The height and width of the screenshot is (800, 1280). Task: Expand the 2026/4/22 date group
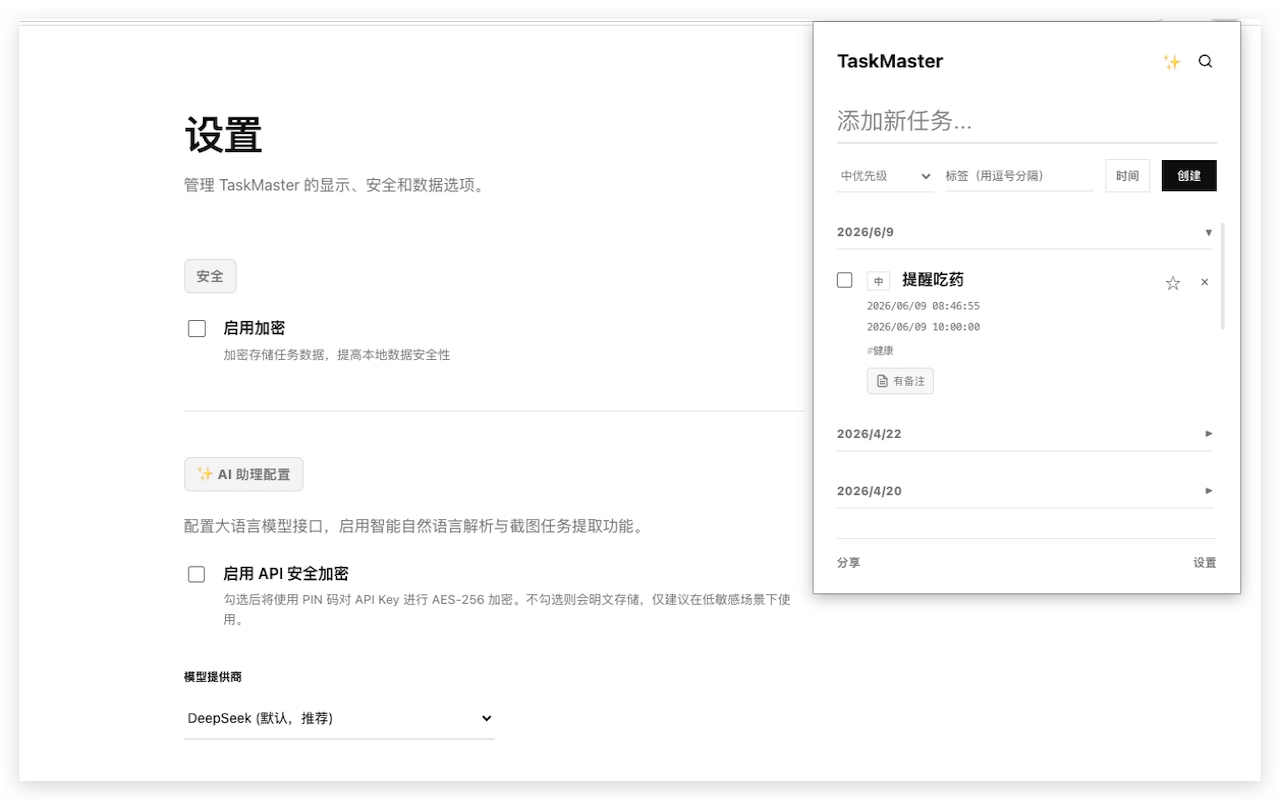point(1025,434)
